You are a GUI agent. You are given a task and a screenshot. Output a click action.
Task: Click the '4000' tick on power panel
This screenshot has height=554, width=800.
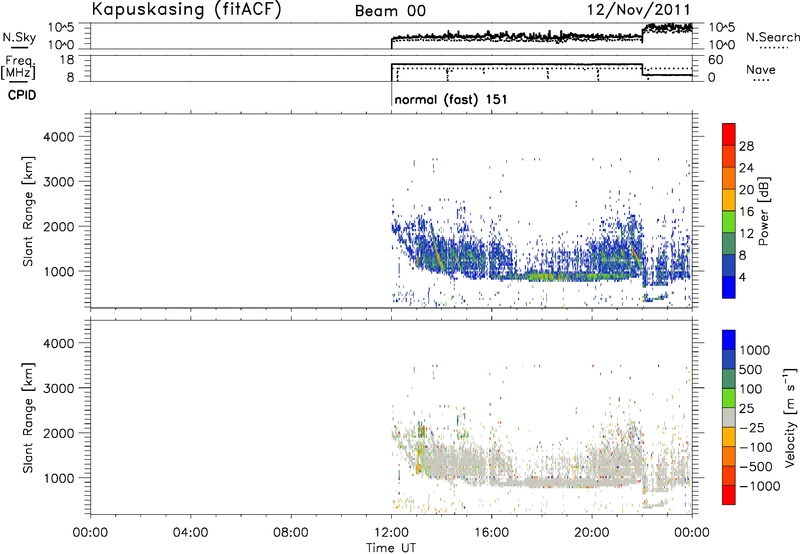click(x=59, y=137)
